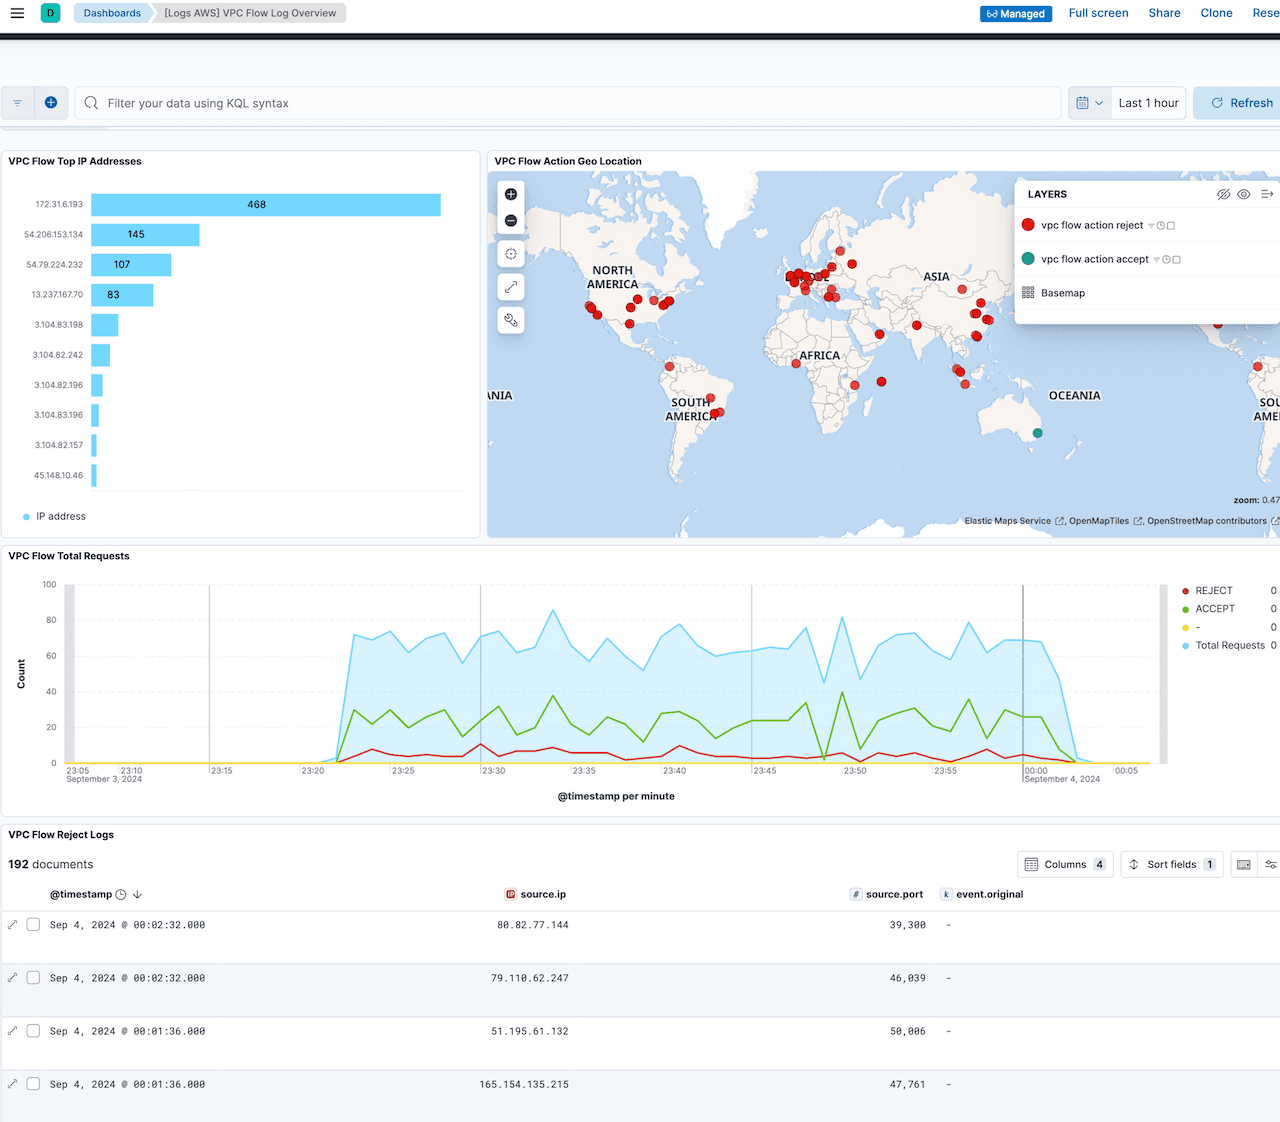
Task: Click the Full screen link
Action: pos(1098,13)
